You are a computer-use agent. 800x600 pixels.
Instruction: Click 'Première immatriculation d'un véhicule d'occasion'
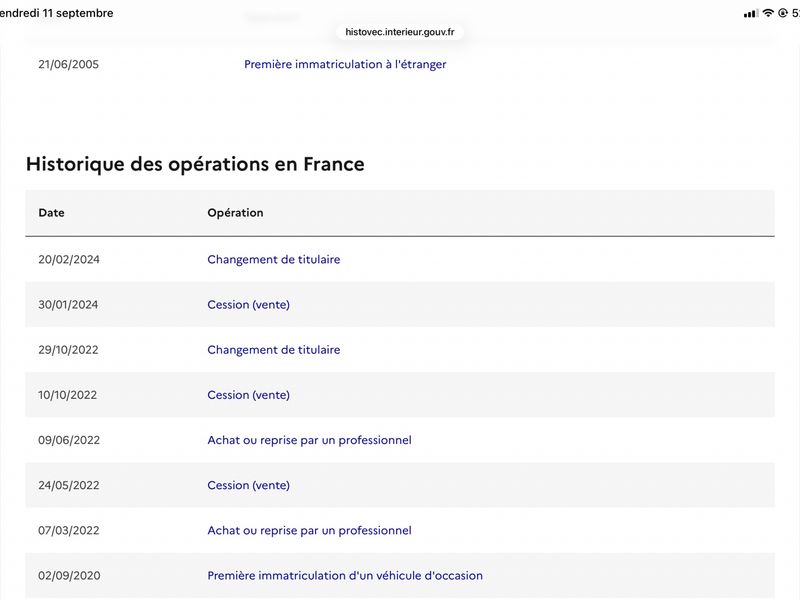point(345,576)
